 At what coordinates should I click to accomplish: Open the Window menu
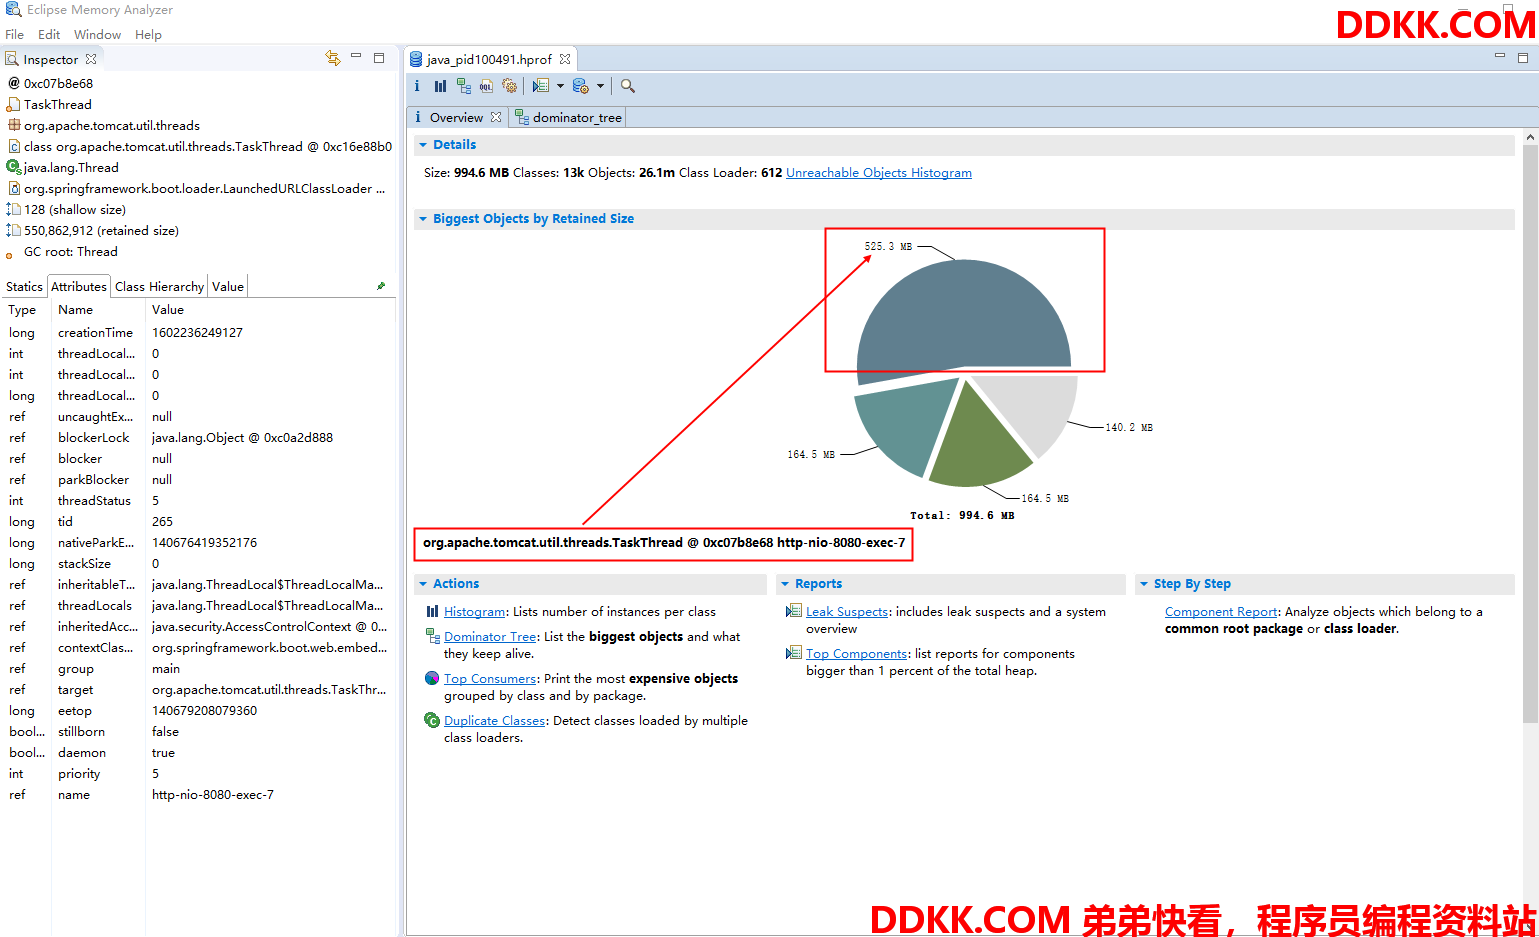(97, 34)
